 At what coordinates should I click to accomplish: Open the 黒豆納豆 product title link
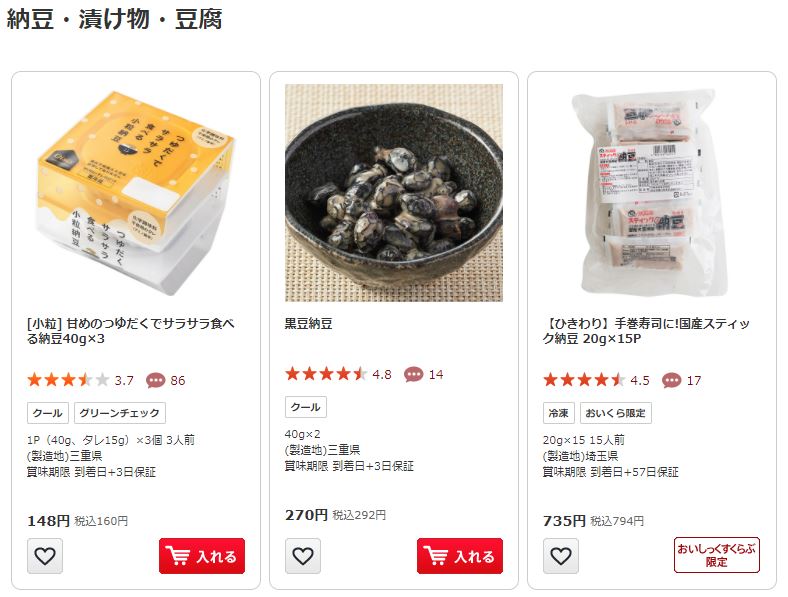(309, 324)
